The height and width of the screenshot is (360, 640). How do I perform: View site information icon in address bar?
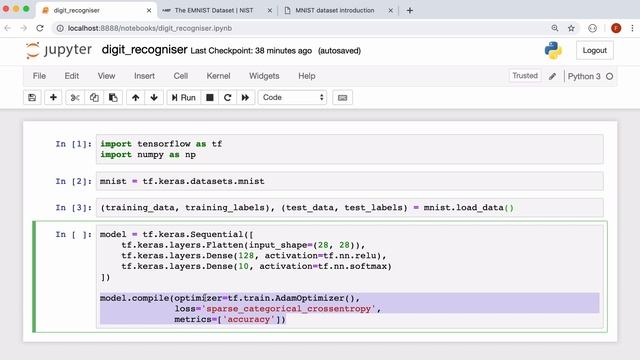[x=60, y=28]
